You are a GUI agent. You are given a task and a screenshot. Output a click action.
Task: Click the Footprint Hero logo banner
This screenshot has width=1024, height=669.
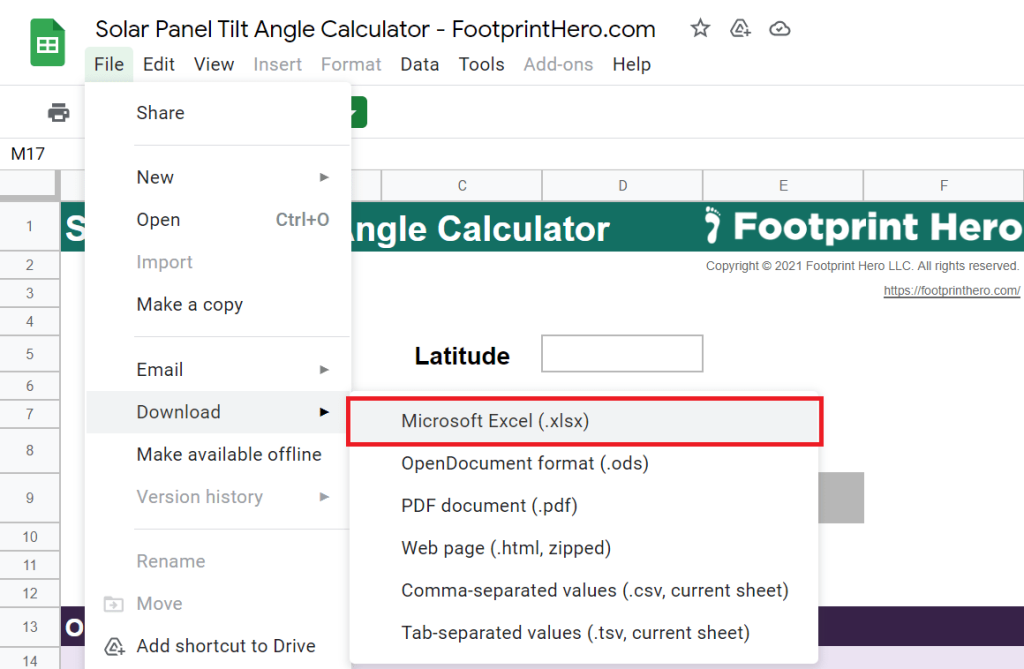[x=862, y=227]
